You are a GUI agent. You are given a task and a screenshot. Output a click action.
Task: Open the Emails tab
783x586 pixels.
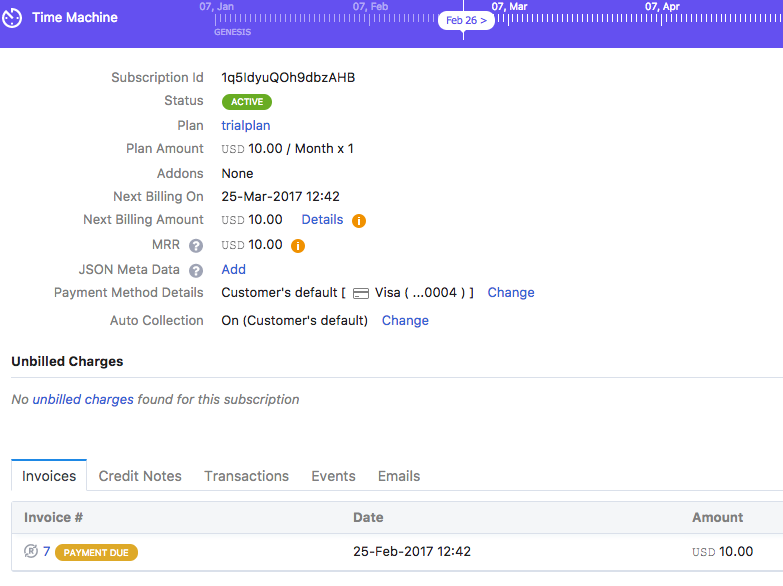(x=398, y=476)
